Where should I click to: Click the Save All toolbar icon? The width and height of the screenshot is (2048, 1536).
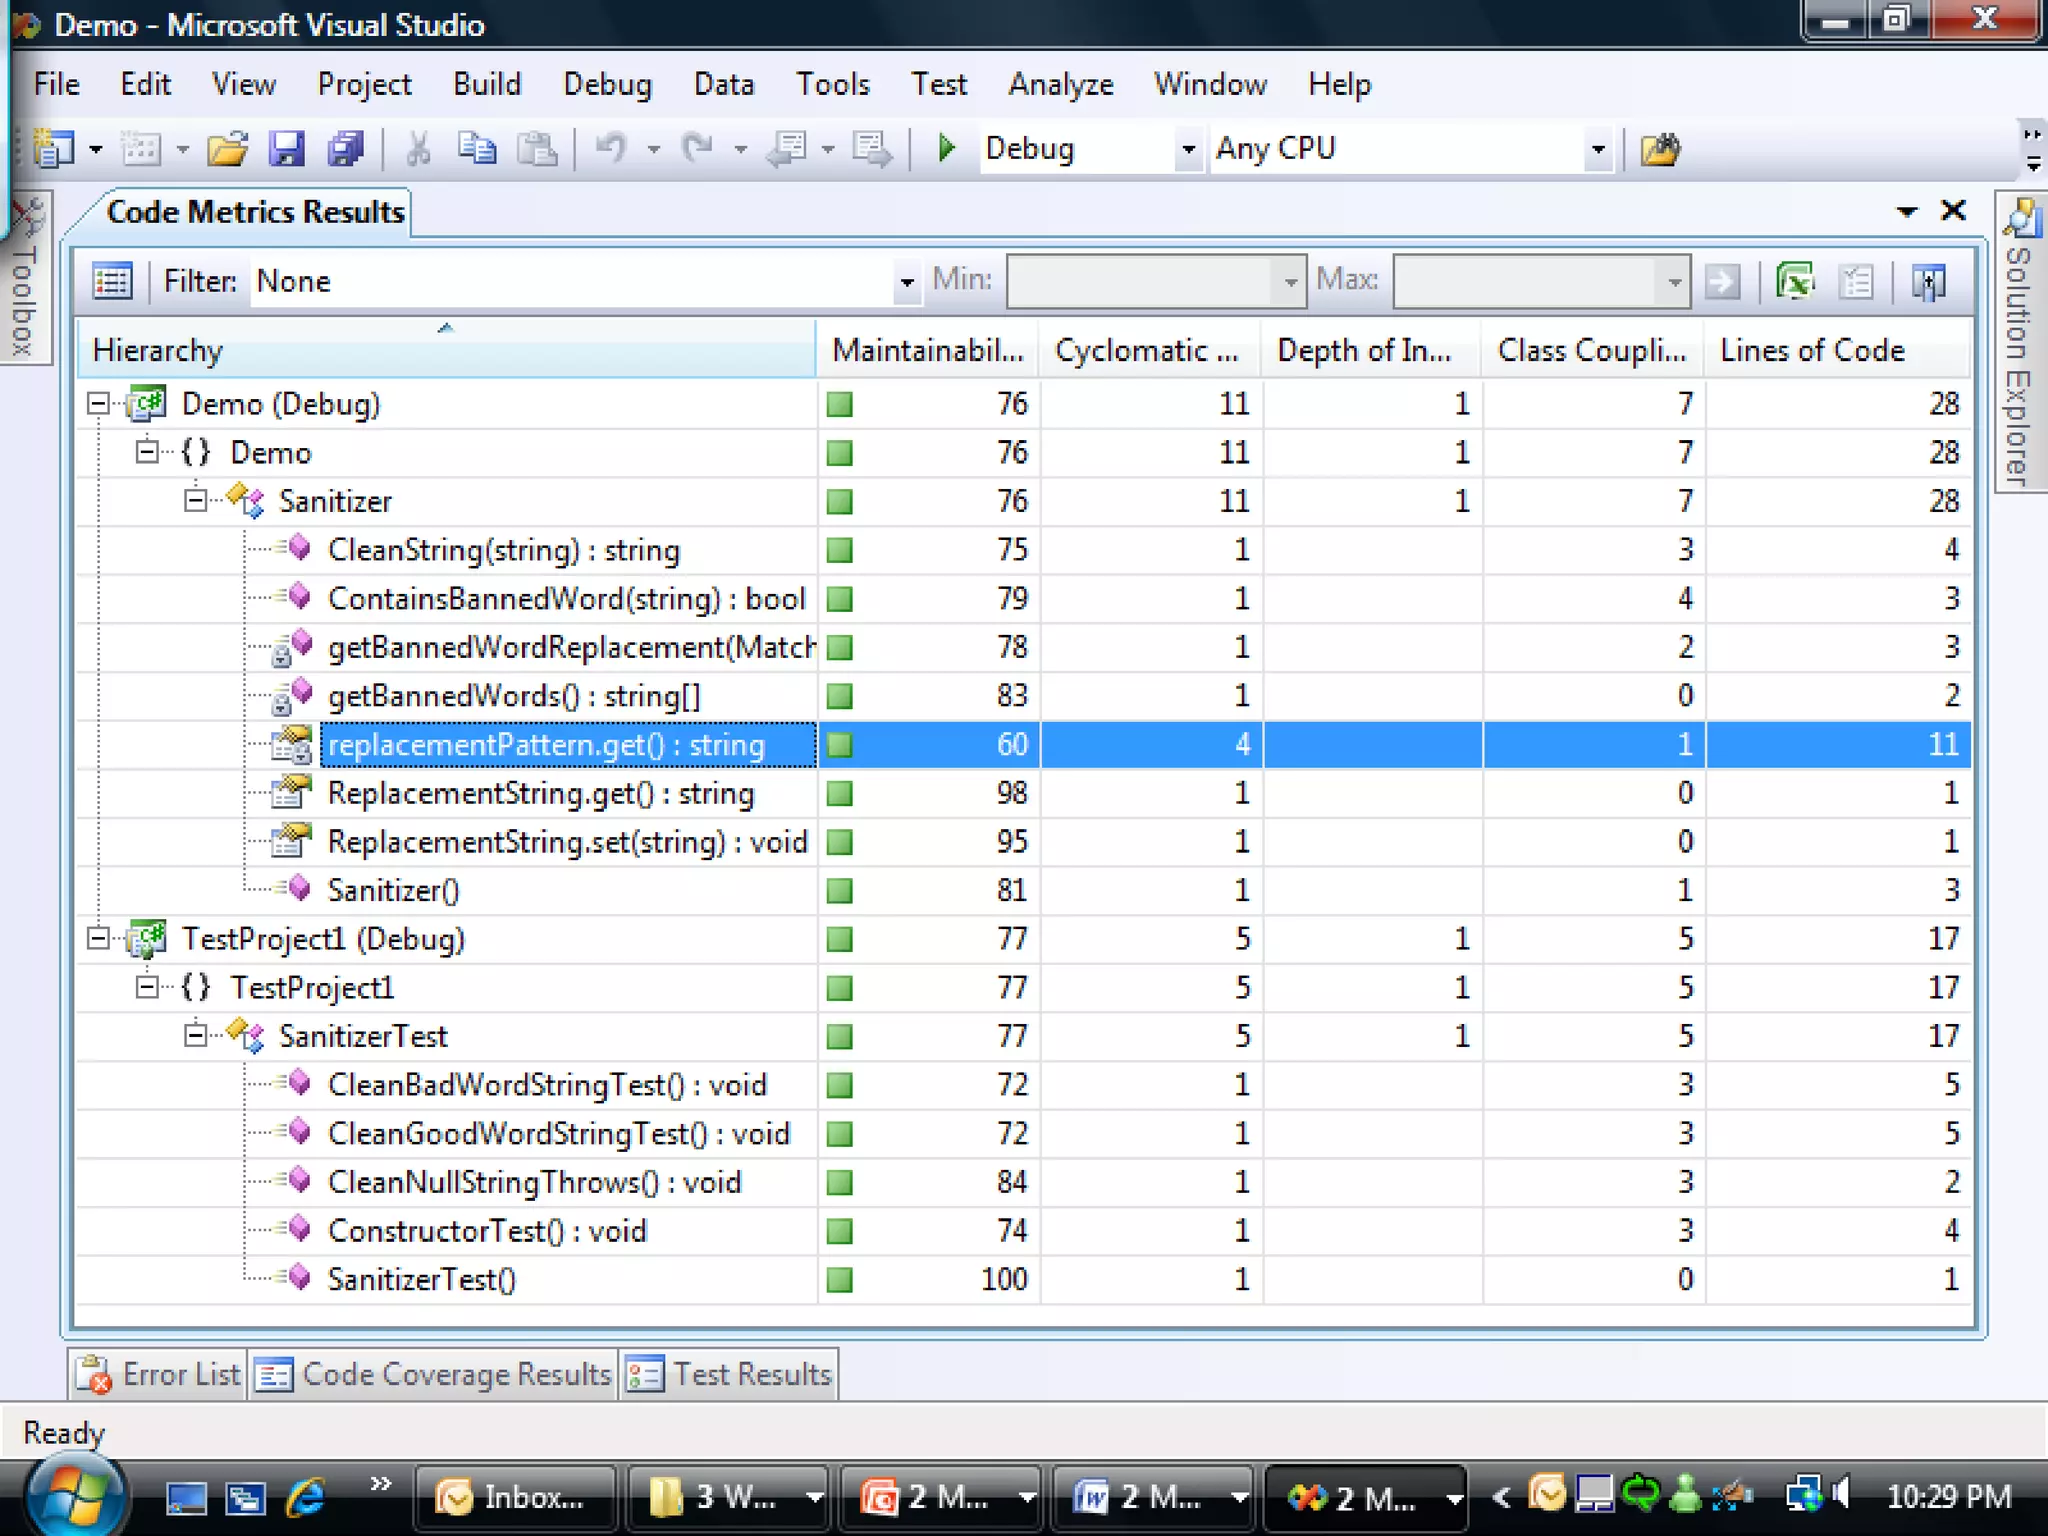(x=345, y=149)
